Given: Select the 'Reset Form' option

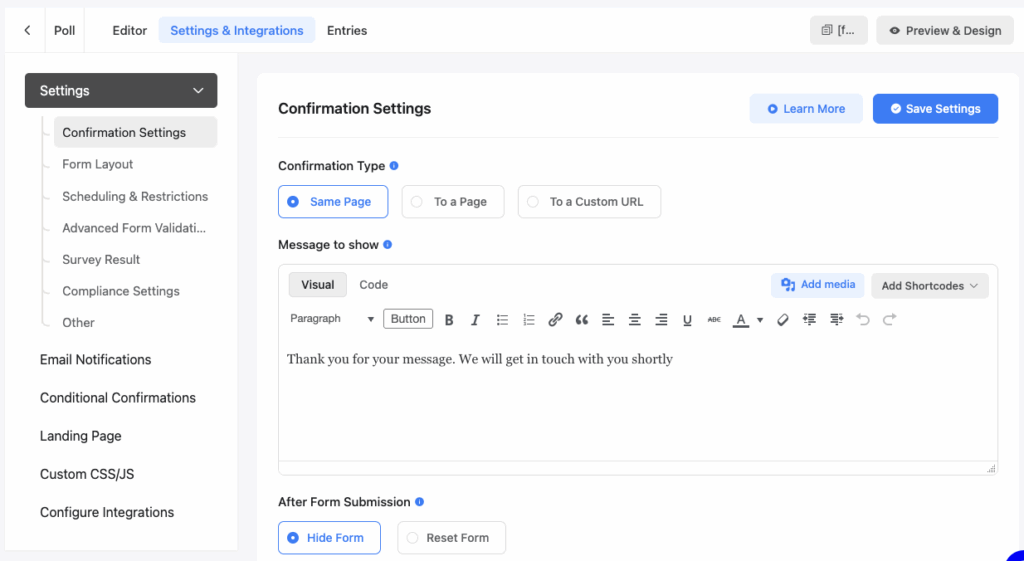Looking at the screenshot, I should click(x=451, y=538).
